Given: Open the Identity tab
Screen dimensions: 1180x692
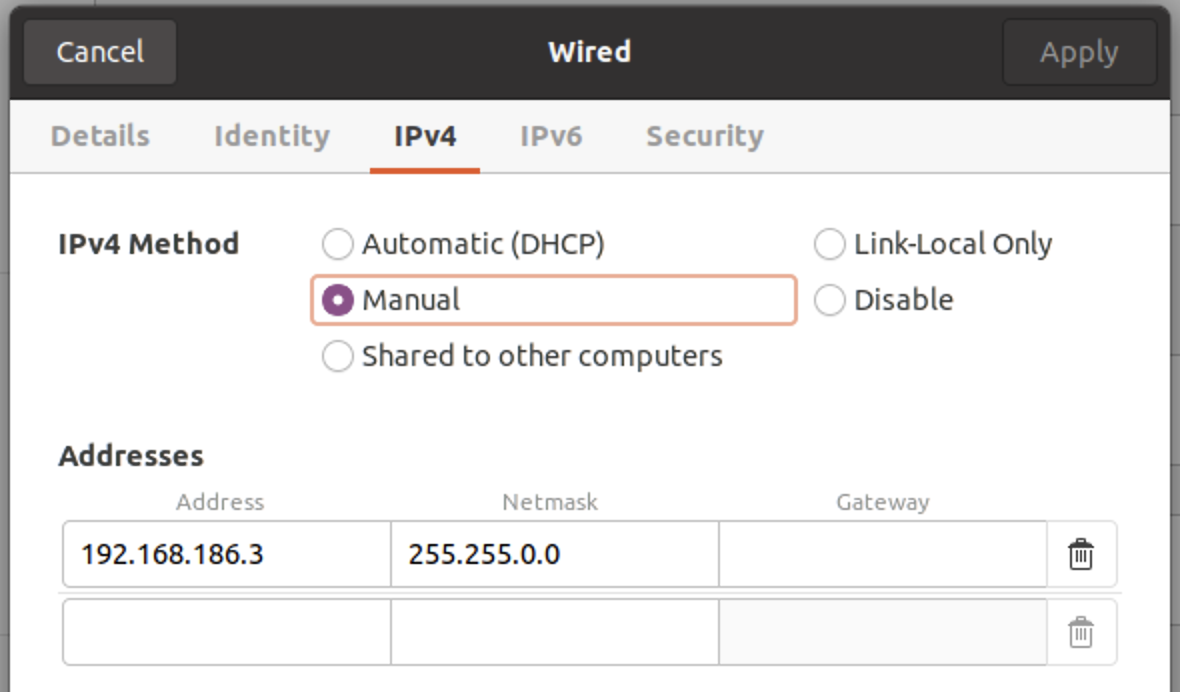Looking at the screenshot, I should pos(272,136).
